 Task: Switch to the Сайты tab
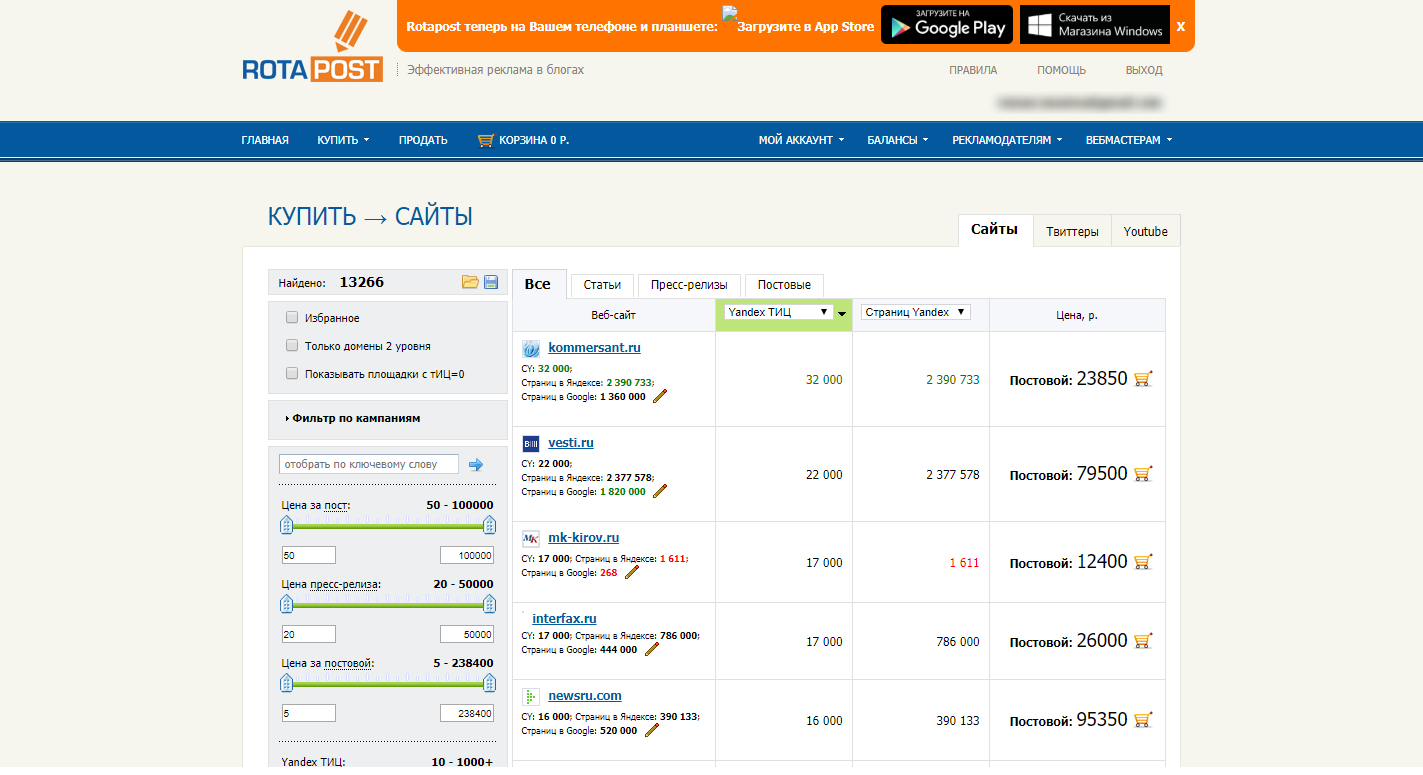pos(994,230)
